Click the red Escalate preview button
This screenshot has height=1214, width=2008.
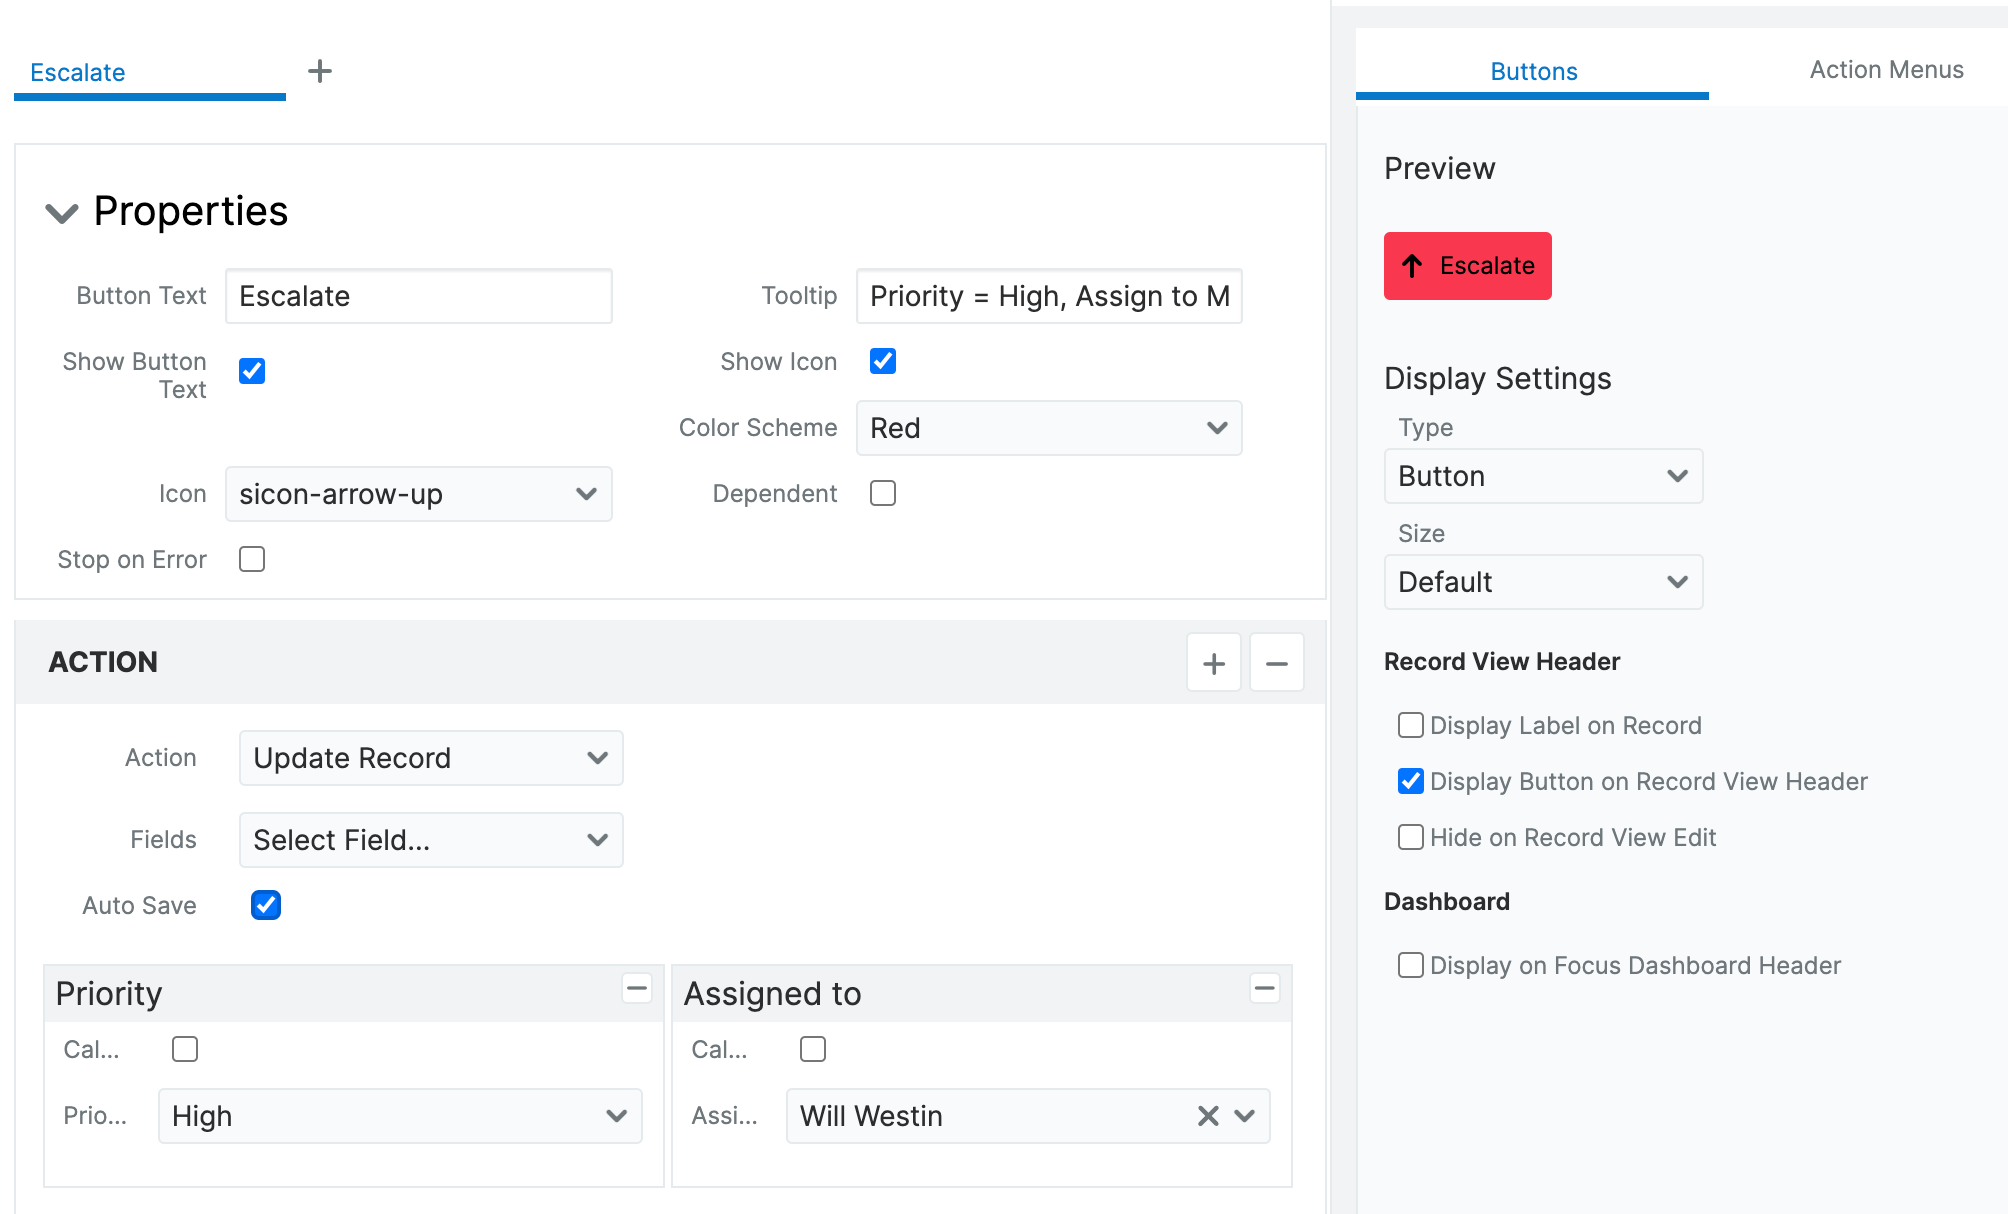[x=1467, y=266]
